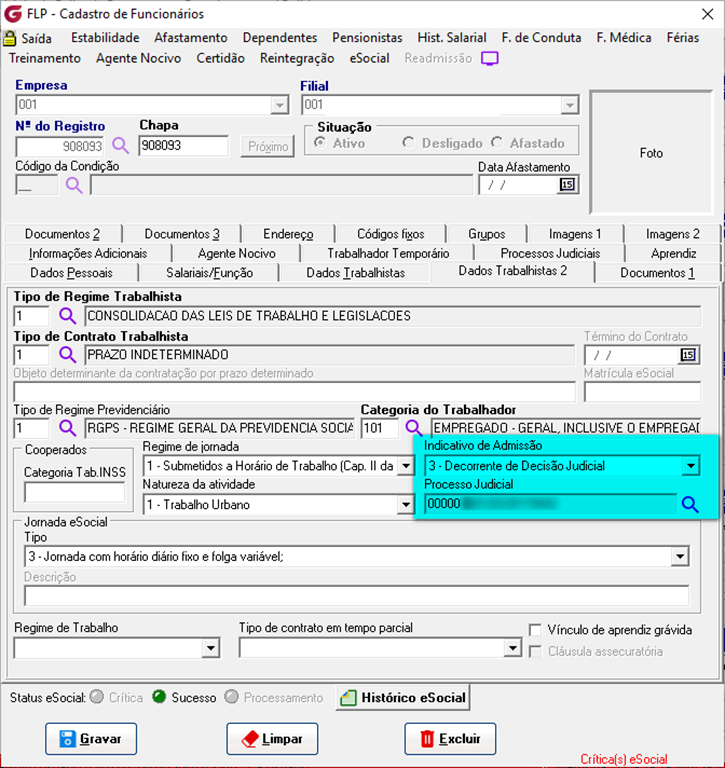Viewport: 725px width, 768px height.
Task: Open the eSocial menu
Action: point(369,58)
